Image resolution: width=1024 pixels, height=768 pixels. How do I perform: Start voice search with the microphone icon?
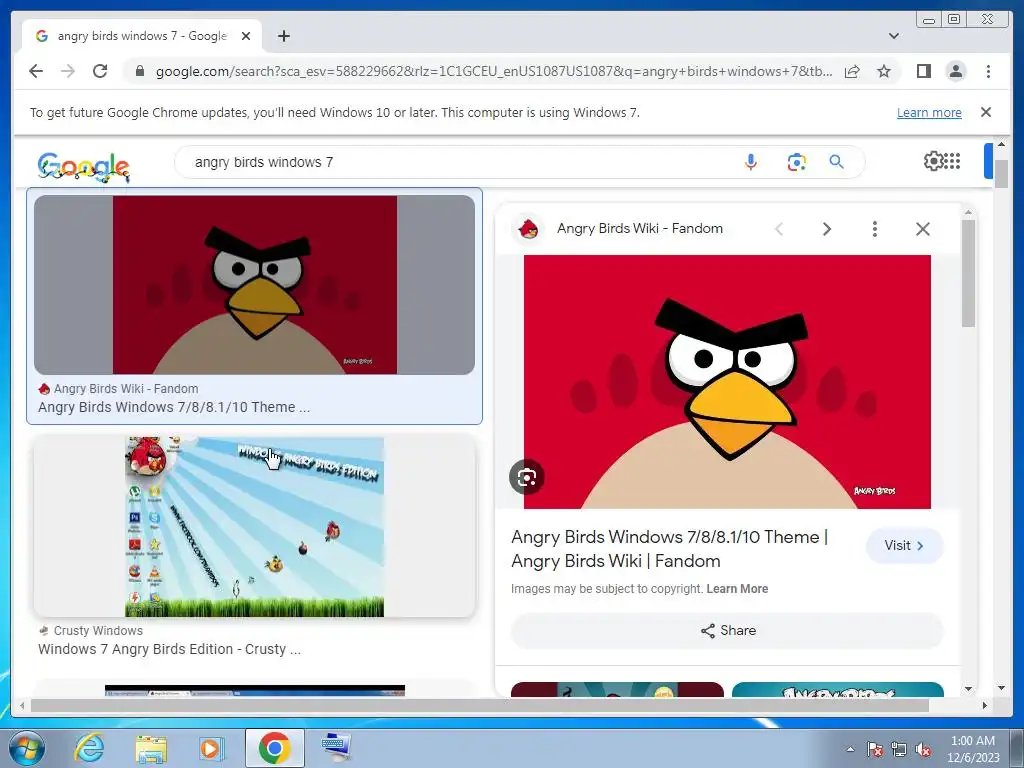click(751, 162)
